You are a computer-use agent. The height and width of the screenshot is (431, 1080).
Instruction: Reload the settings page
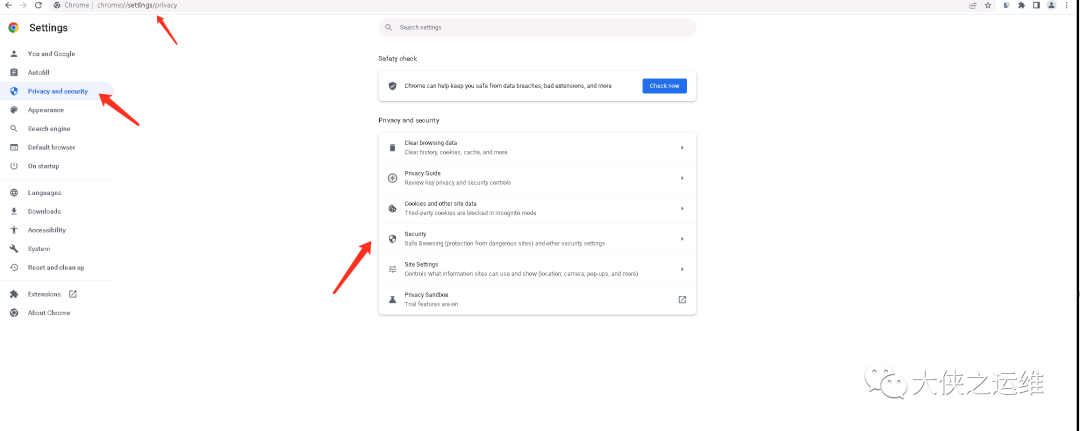tap(38, 5)
